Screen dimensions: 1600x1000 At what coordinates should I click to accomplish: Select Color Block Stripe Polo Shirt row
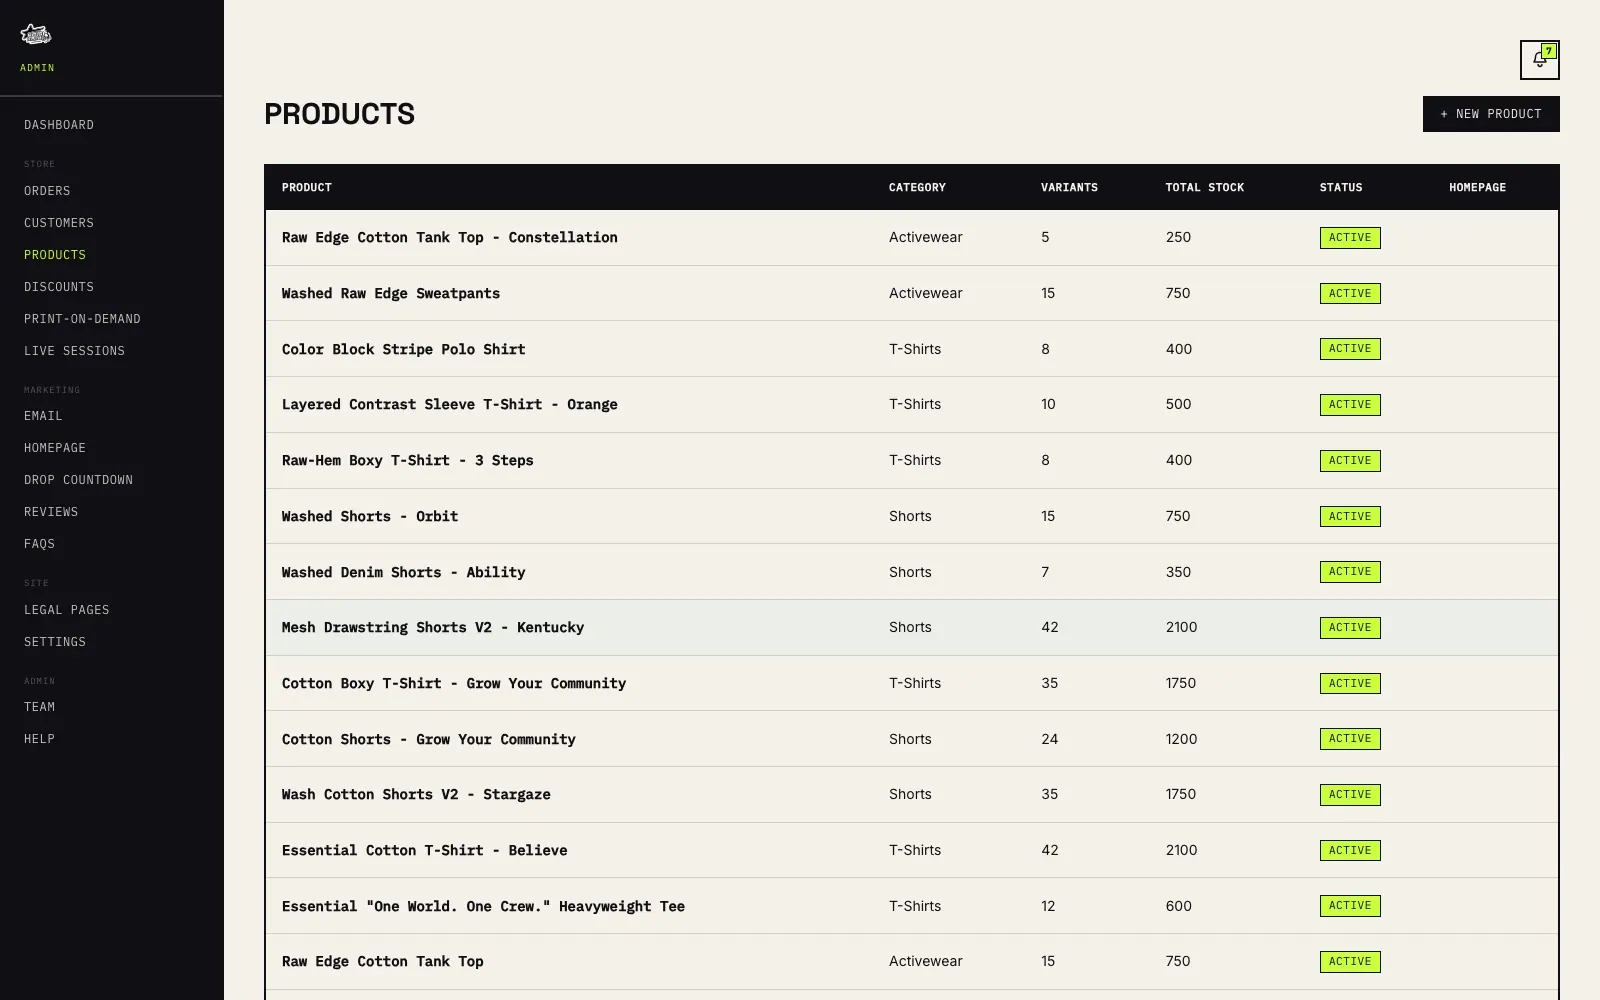coord(911,349)
